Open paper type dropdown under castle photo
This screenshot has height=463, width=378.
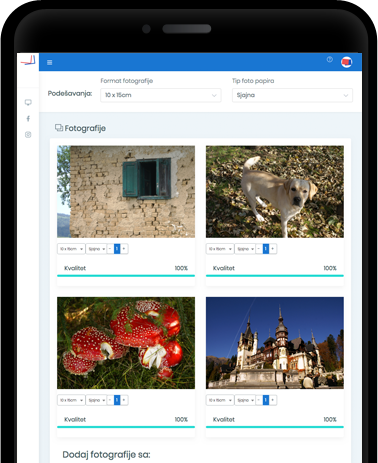tap(245, 400)
